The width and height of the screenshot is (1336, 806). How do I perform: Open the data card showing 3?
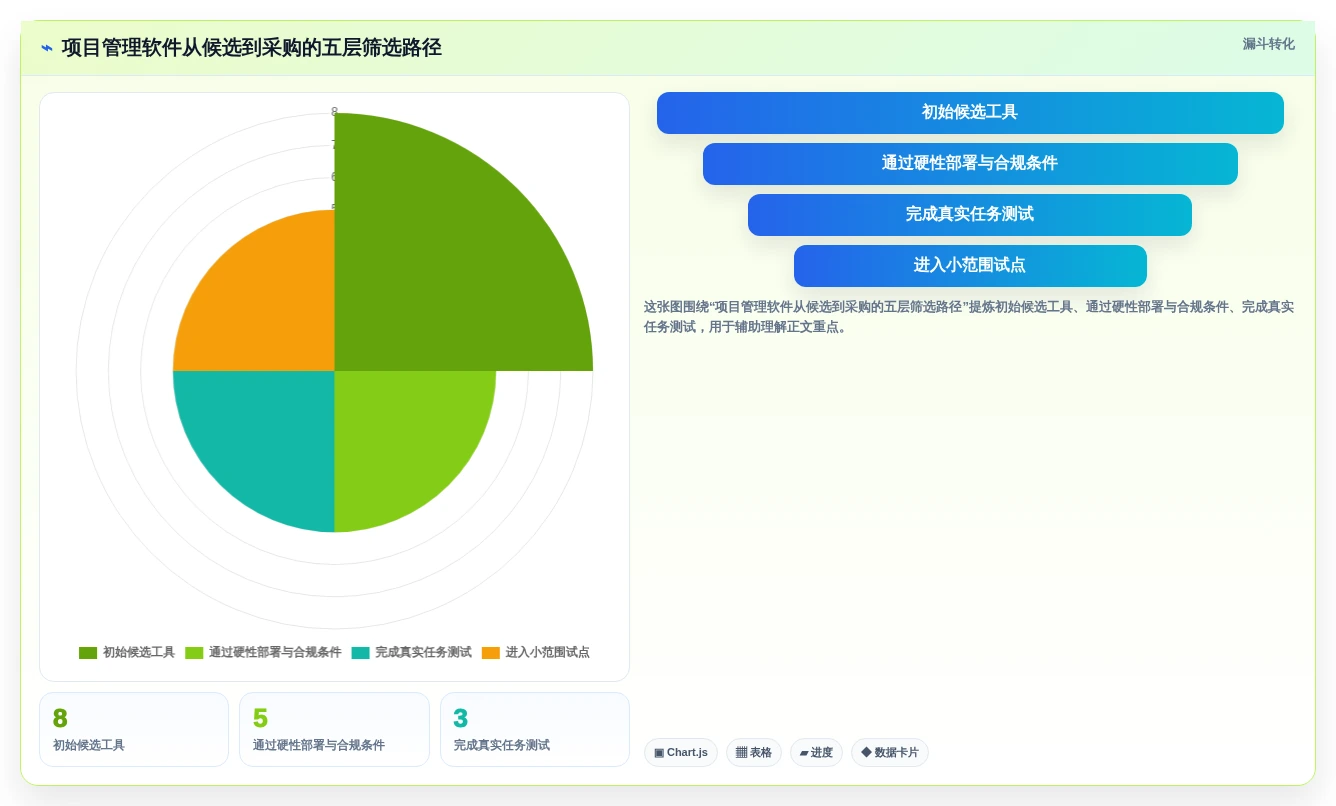point(535,730)
